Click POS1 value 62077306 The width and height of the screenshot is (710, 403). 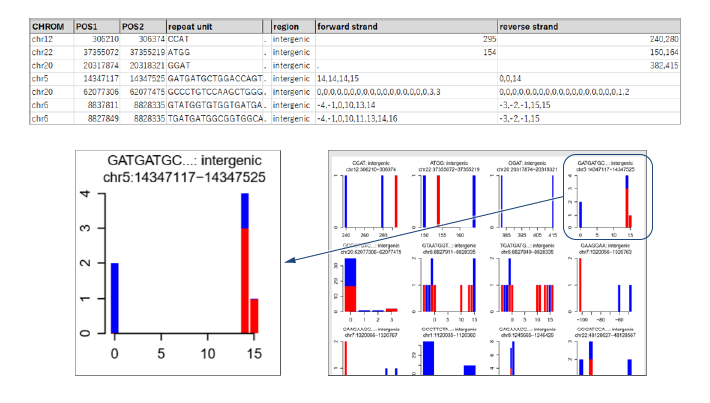[98, 90]
